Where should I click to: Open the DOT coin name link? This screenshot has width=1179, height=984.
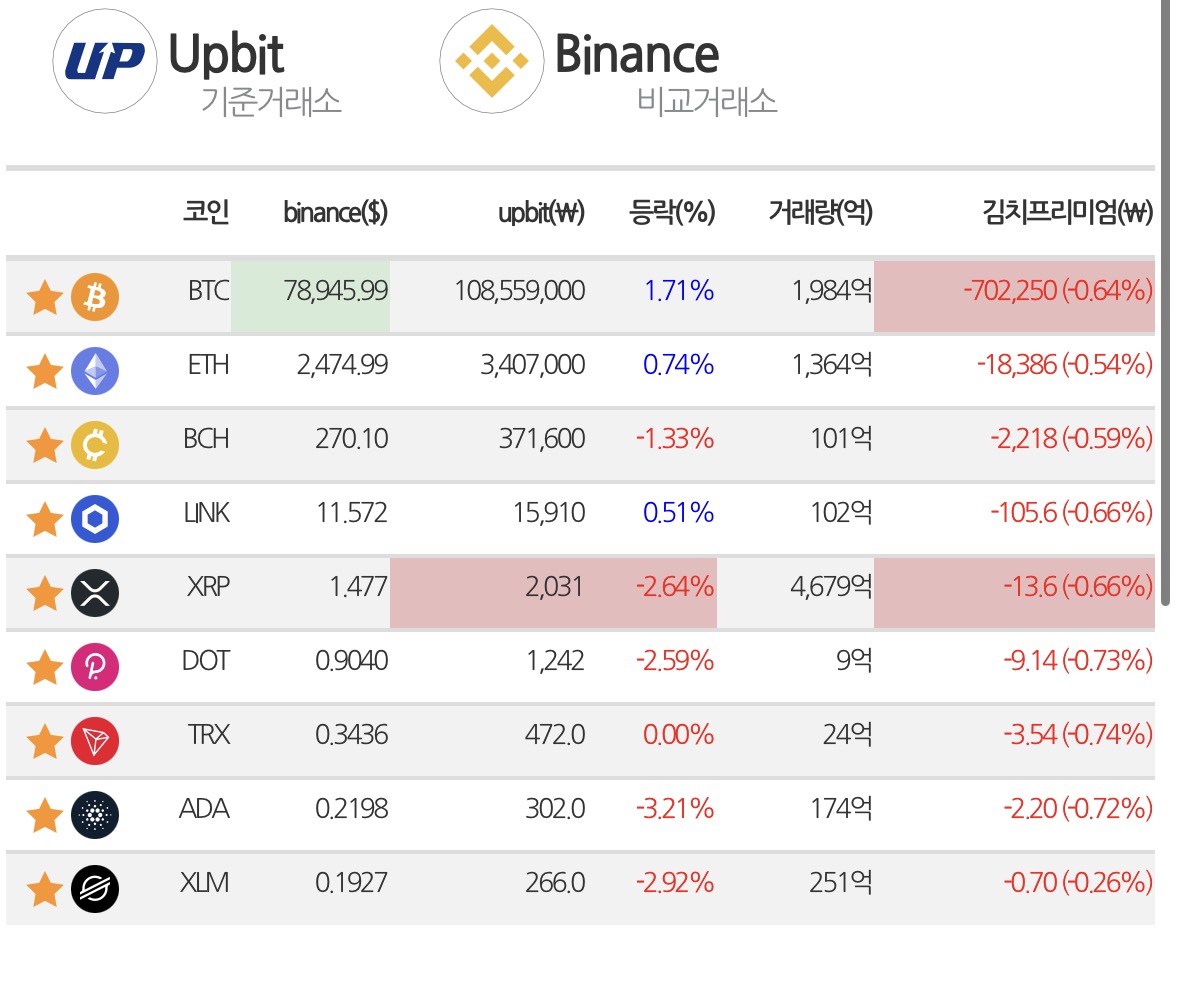(205, 661)
